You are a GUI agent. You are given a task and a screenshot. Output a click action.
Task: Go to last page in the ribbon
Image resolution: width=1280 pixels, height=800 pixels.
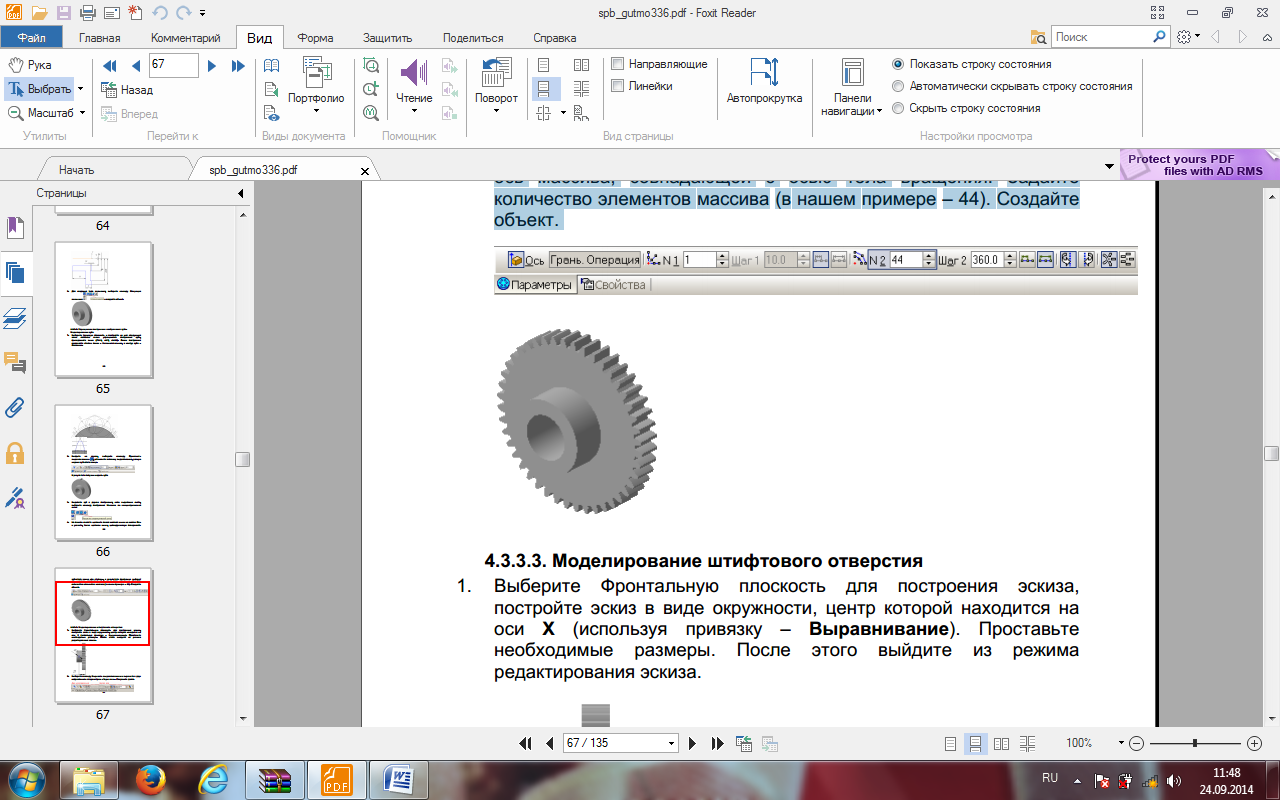click(x=238, y=66)
